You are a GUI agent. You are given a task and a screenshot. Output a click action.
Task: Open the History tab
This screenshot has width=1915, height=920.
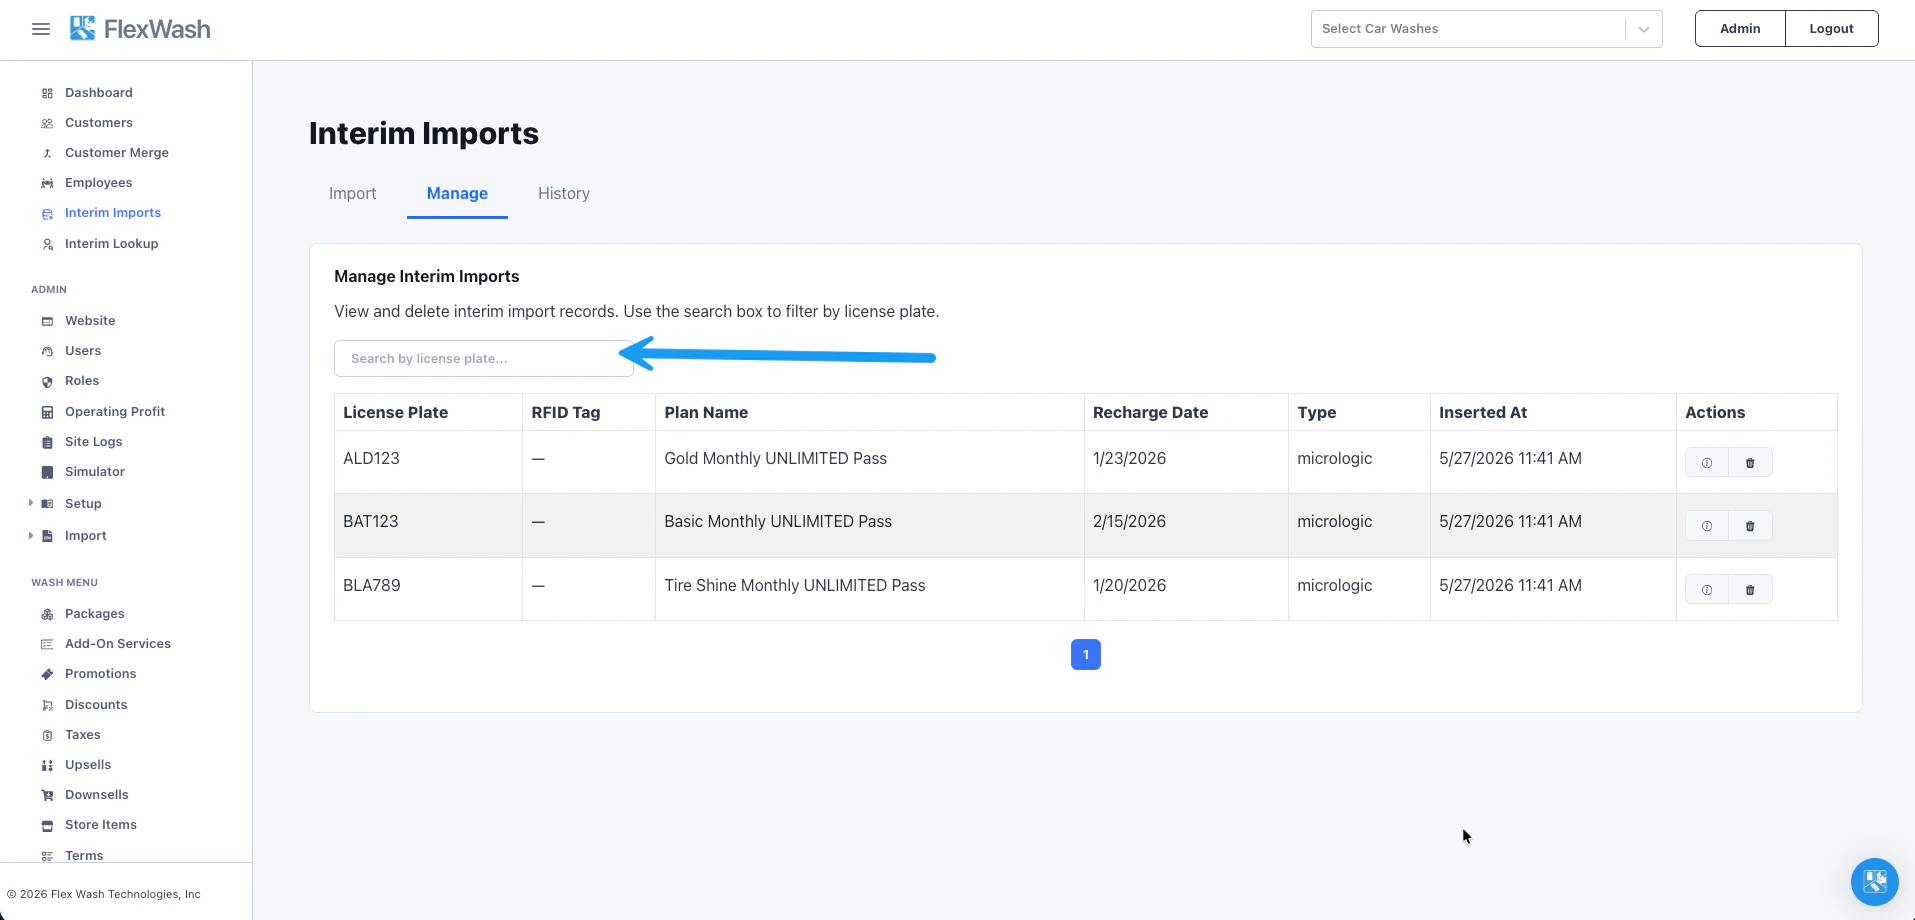click(564, 193)
